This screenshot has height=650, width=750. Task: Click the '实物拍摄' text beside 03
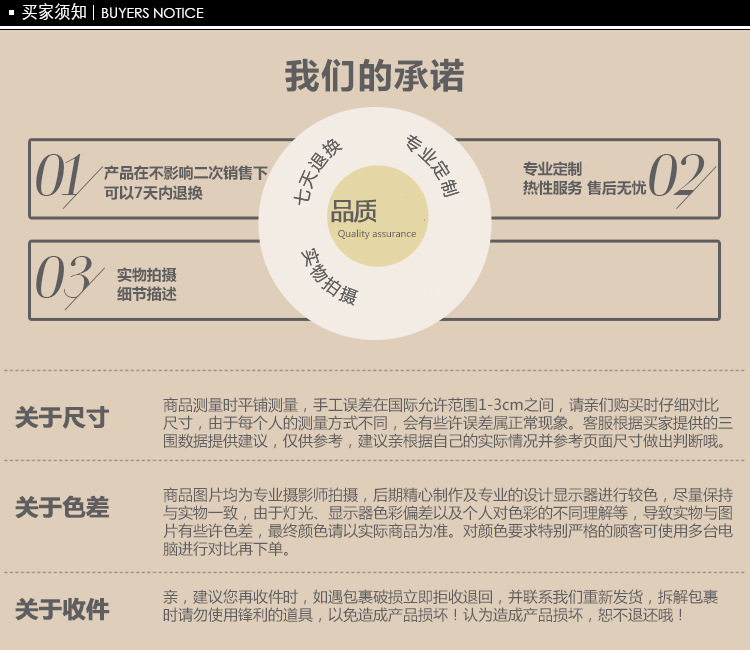(x=147, y=275)
